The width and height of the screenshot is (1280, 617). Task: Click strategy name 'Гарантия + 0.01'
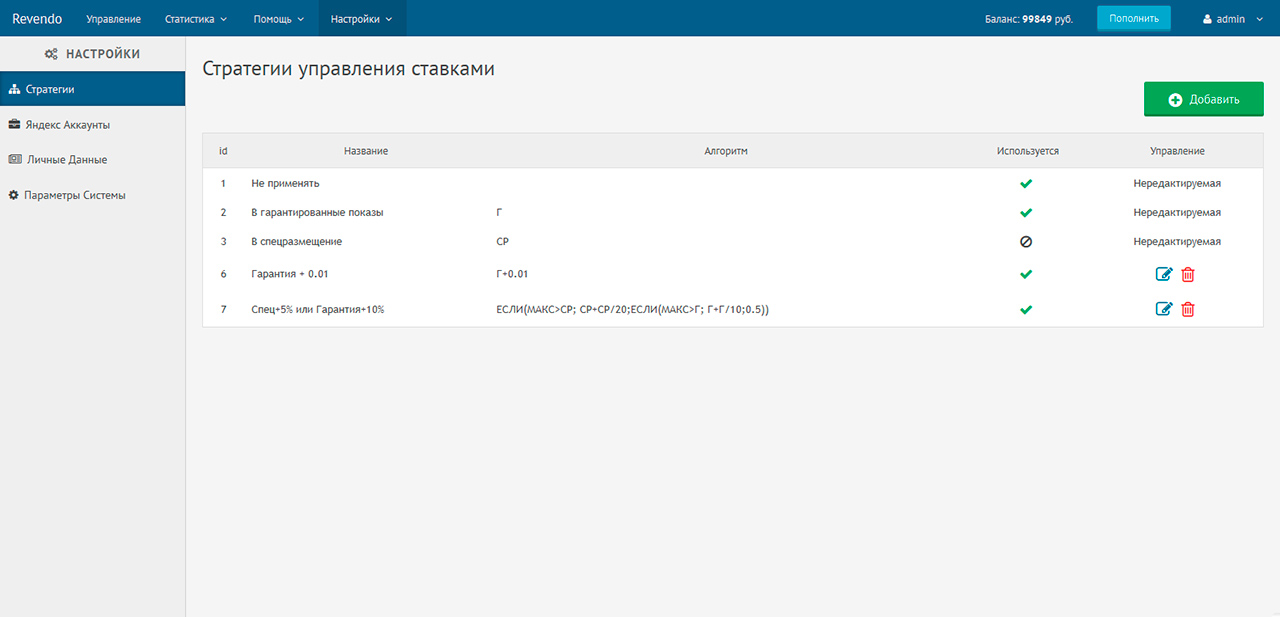(x=290, y=274)
